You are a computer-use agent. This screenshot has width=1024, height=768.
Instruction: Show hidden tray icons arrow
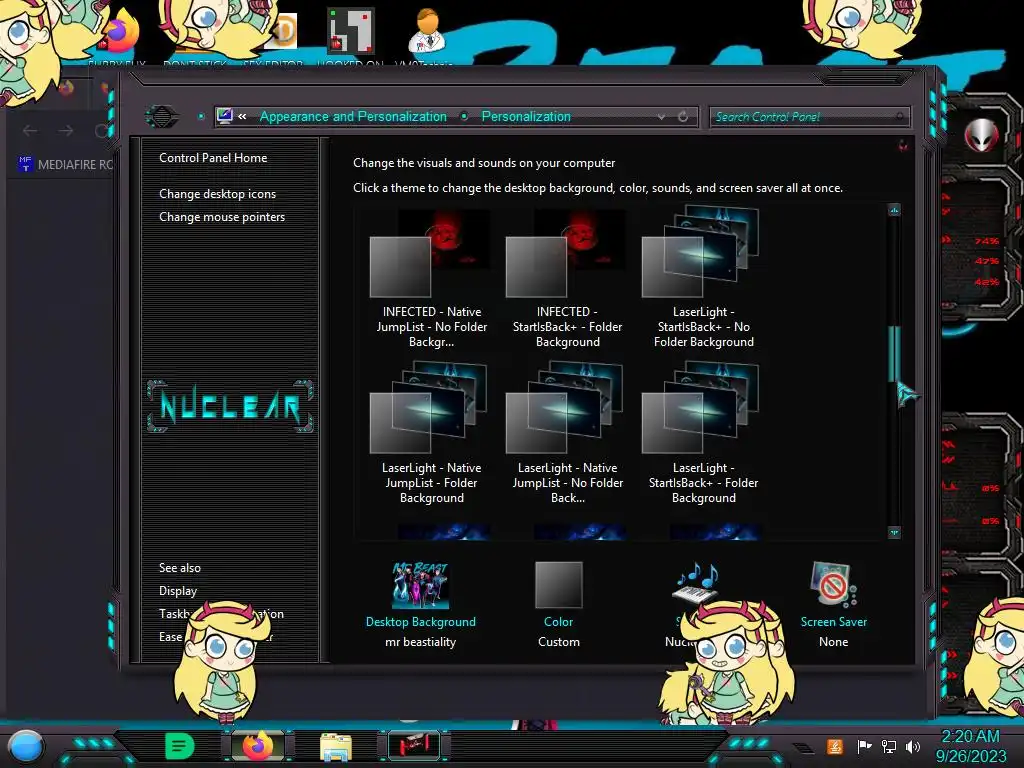(x=803, y=748)
